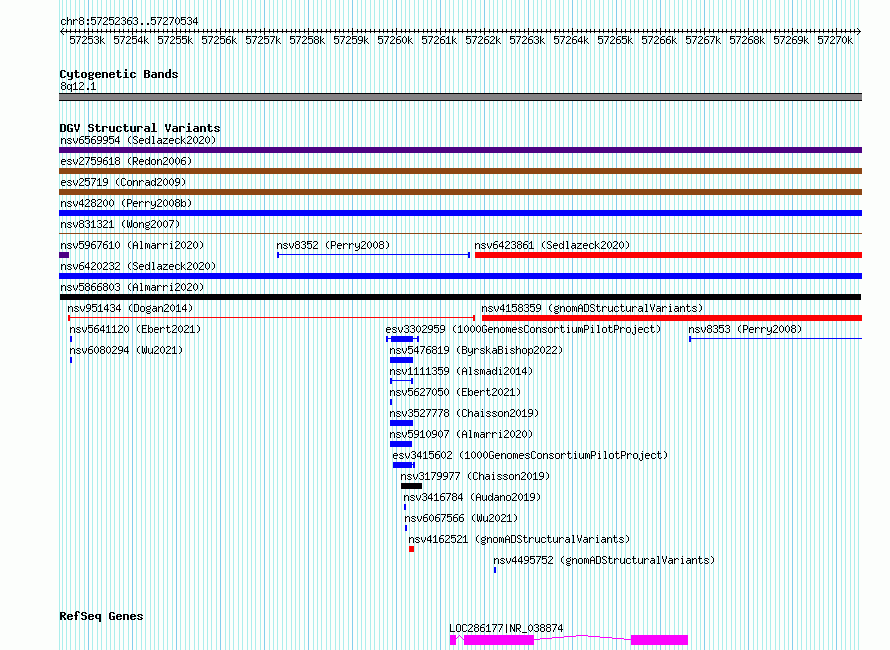
Task: Select the blue nsv428200 variant bar
Action: (x=460, y=213)
